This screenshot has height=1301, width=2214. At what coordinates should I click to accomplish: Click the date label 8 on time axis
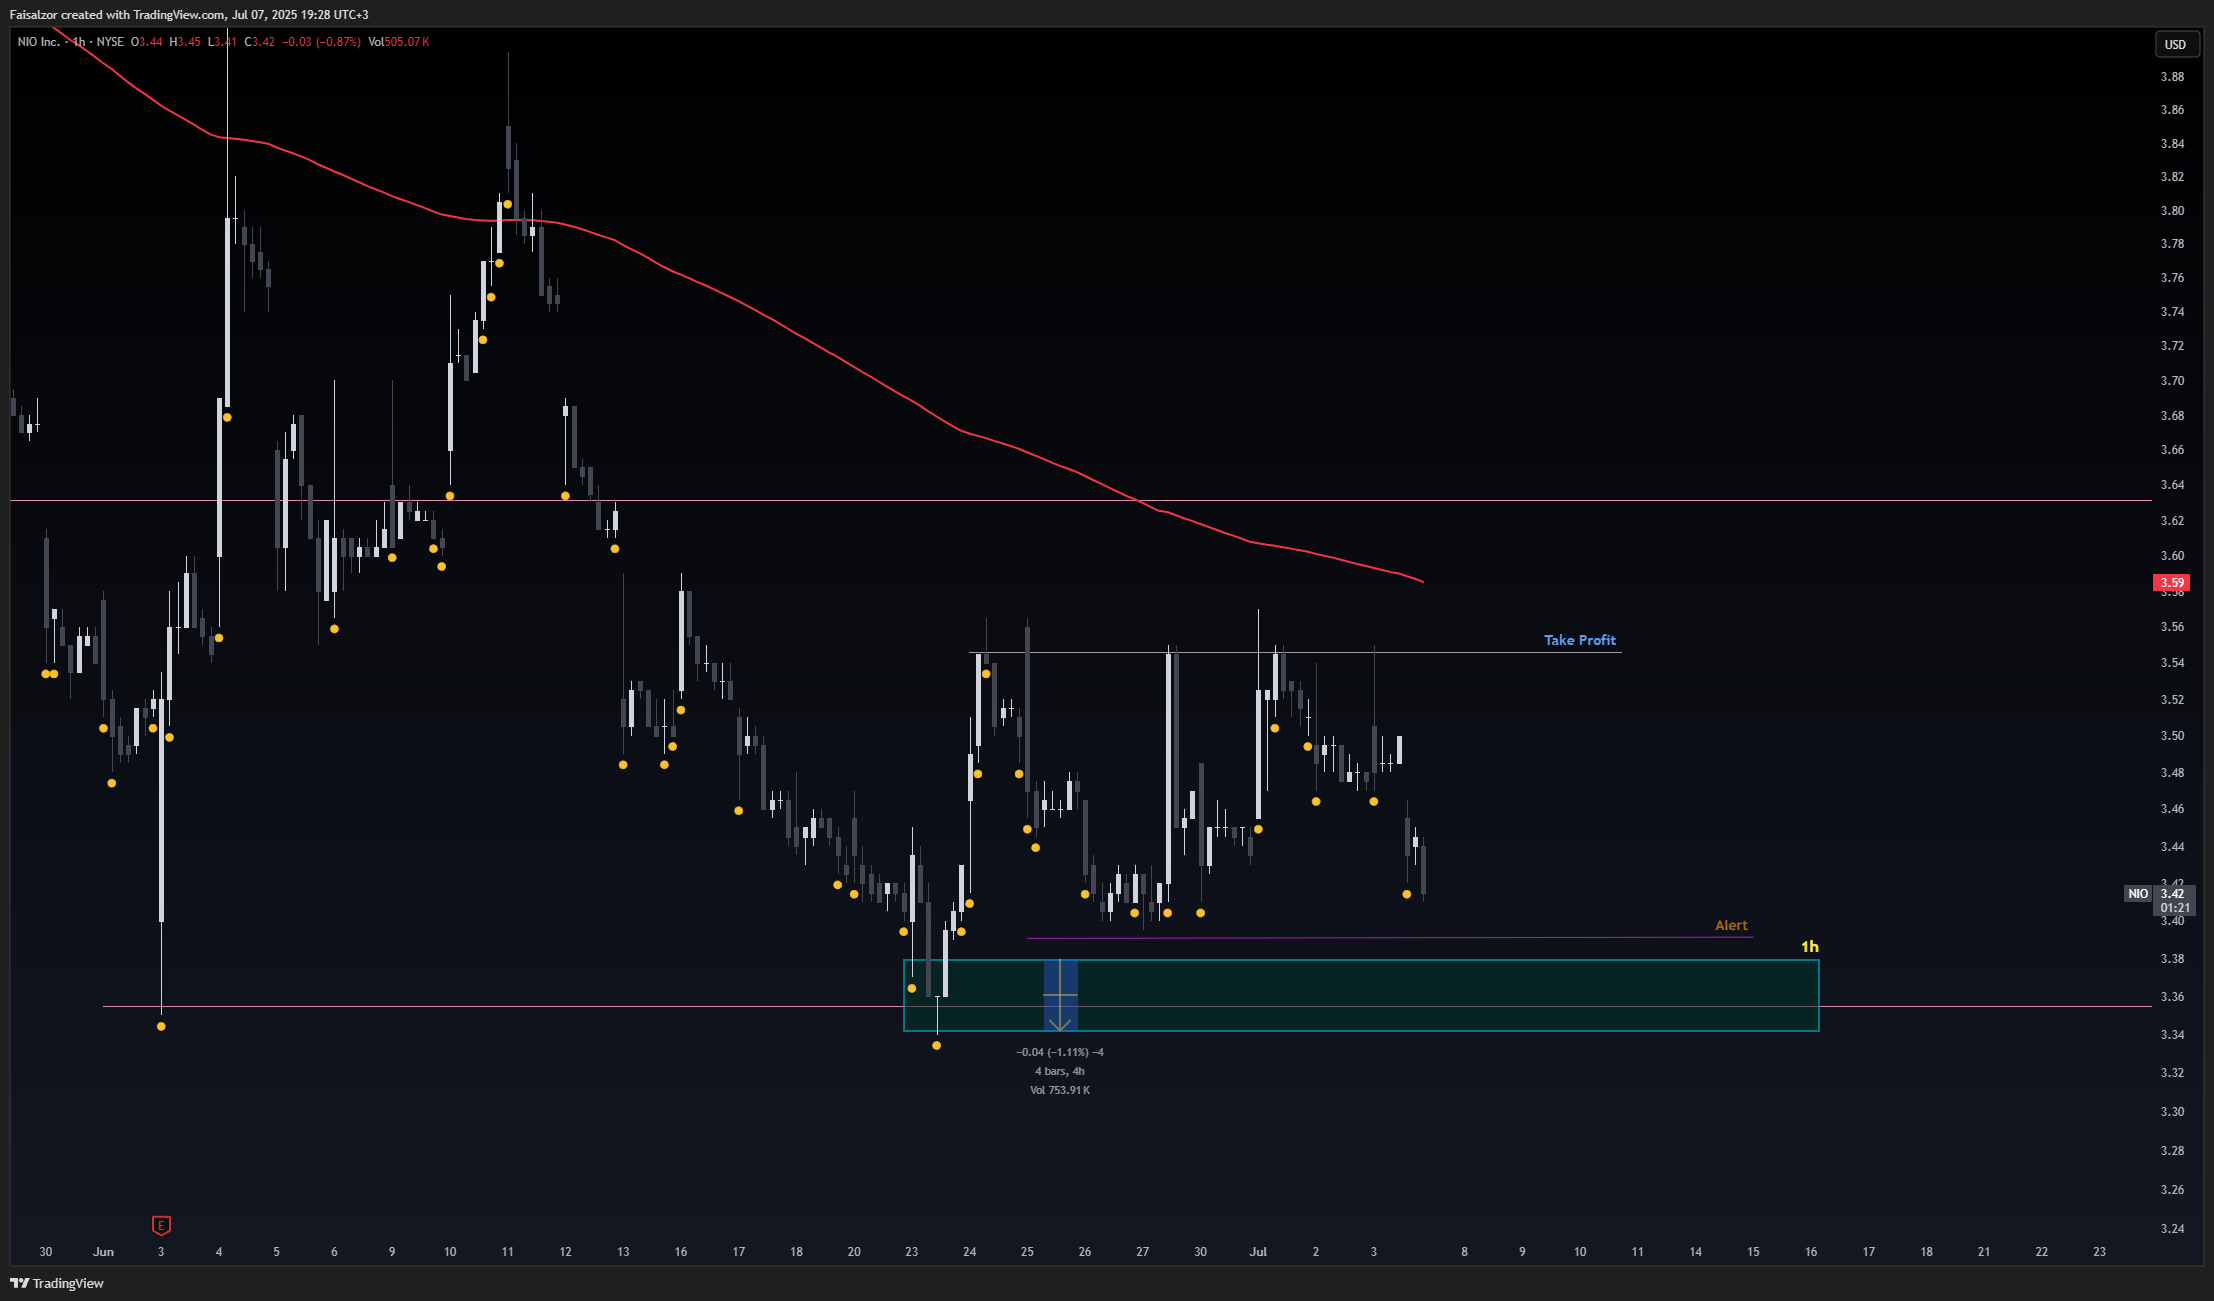point(1464,1251)
